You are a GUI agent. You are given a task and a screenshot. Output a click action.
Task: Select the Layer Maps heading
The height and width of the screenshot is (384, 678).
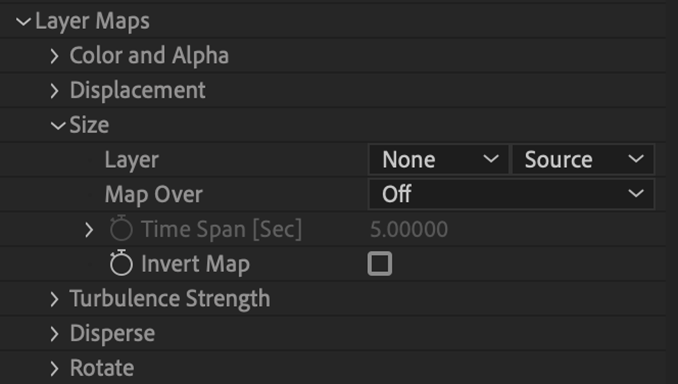[x=92, y=22]
